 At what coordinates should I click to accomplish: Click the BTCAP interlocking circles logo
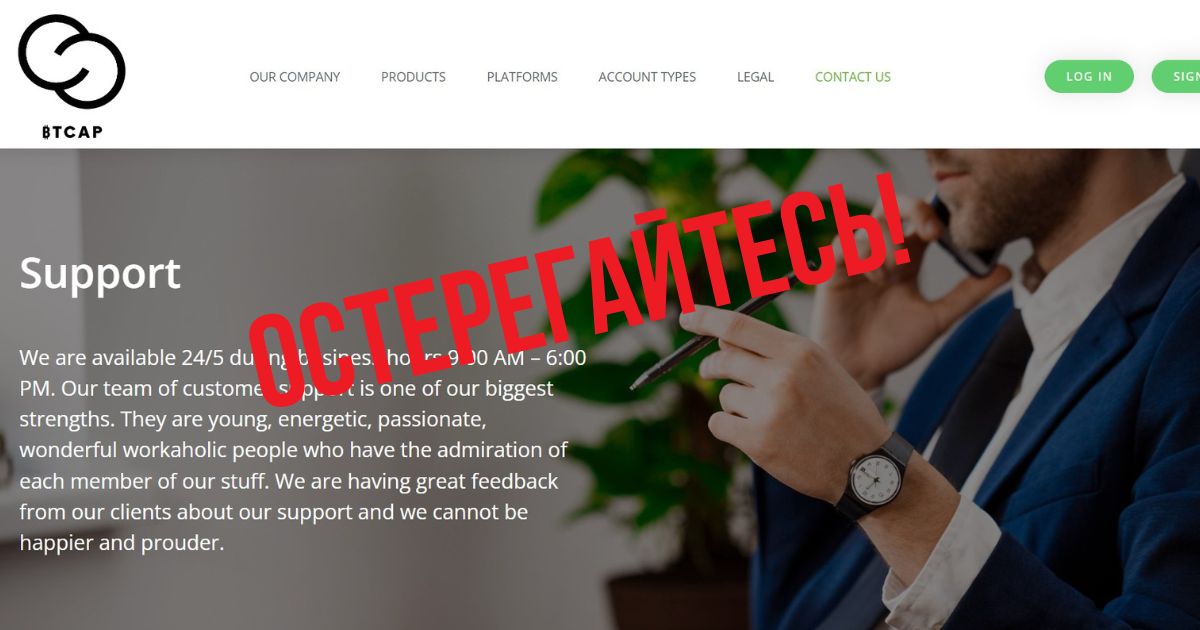click(72, 62)
